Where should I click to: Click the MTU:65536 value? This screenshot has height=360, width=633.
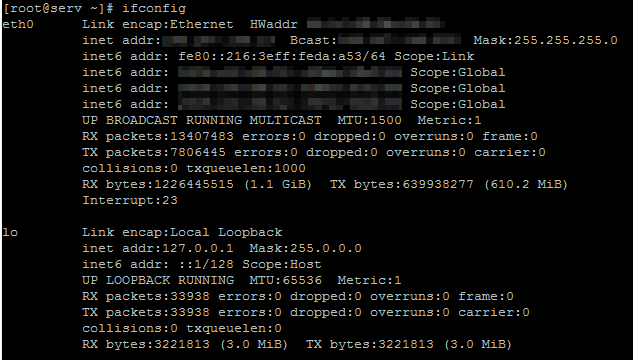coord(286,280)
